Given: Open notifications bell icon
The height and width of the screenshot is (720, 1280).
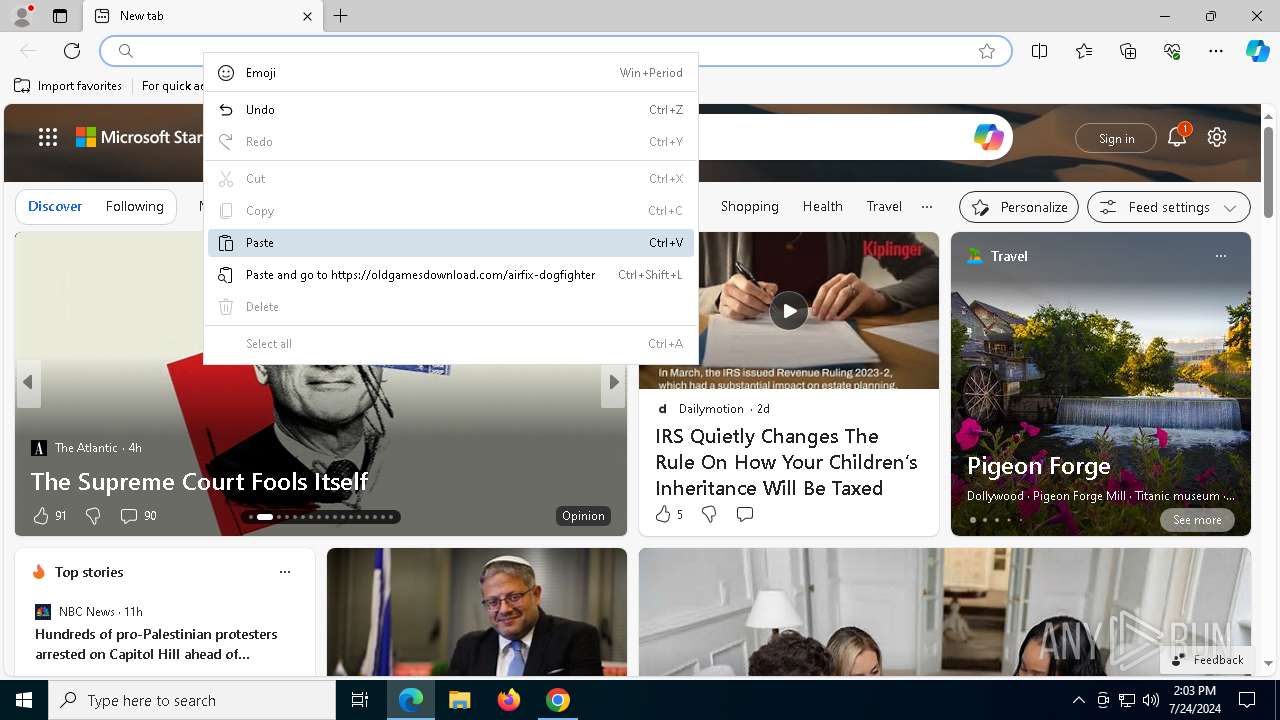Looking at the screenshot, I should point(1177,138).
